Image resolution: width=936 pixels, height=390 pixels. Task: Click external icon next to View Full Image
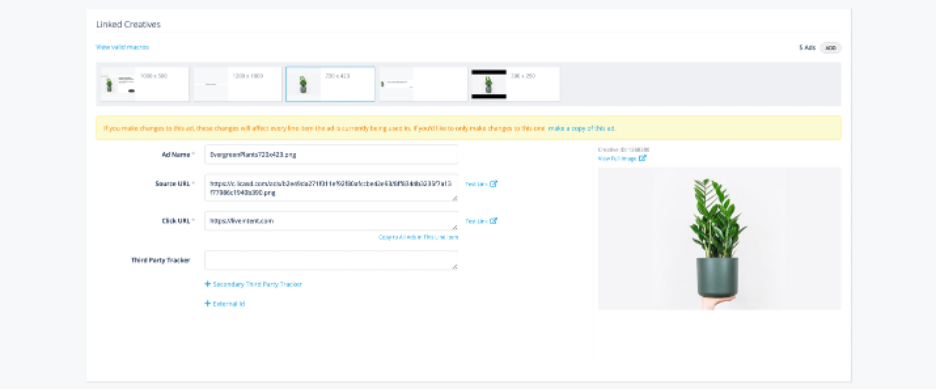tap(642, 158)
